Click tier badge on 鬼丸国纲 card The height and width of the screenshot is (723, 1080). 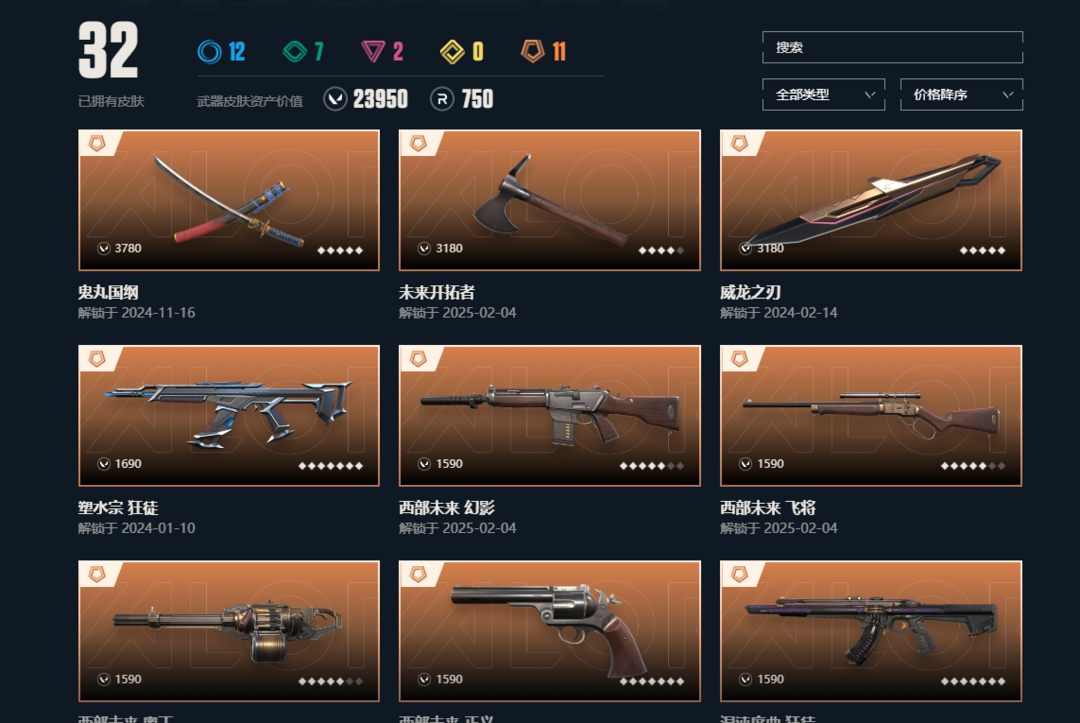pos(97,143)
